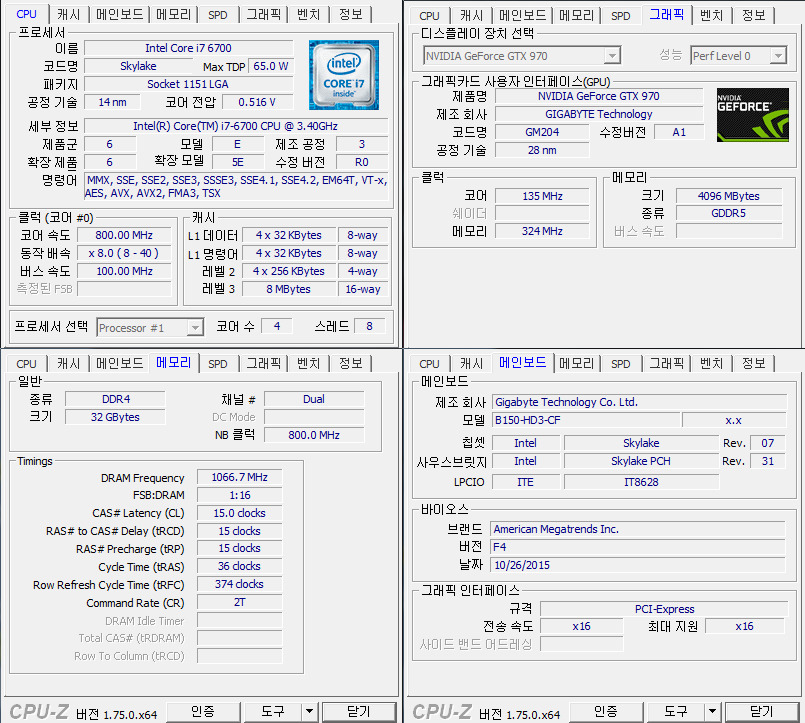This screenshot has width=805, height=723.
Task: Click the NVIDIA GeForce logo
Action: [752, 114]
